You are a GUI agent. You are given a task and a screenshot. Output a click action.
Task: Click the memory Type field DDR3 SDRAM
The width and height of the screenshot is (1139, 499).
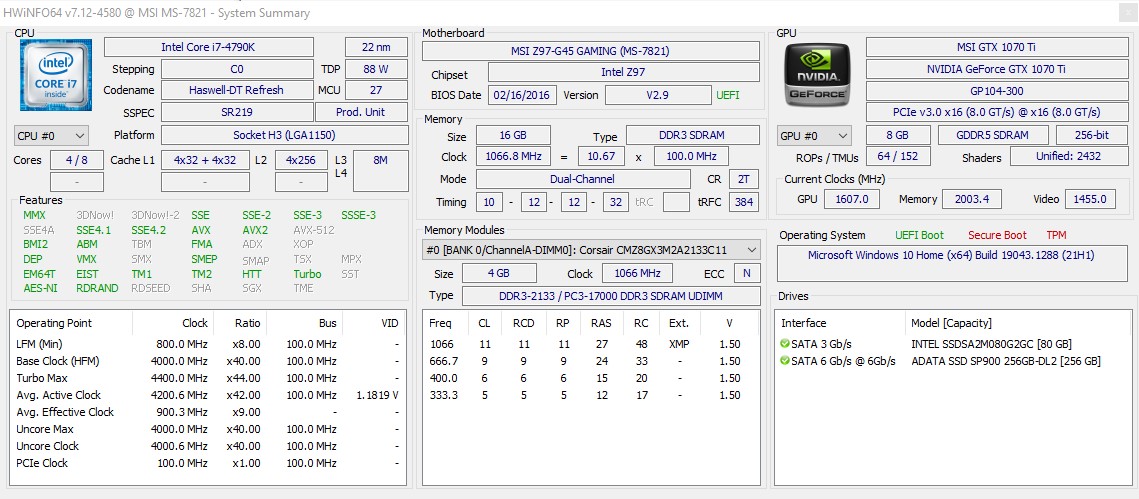[x=693, y=135]
